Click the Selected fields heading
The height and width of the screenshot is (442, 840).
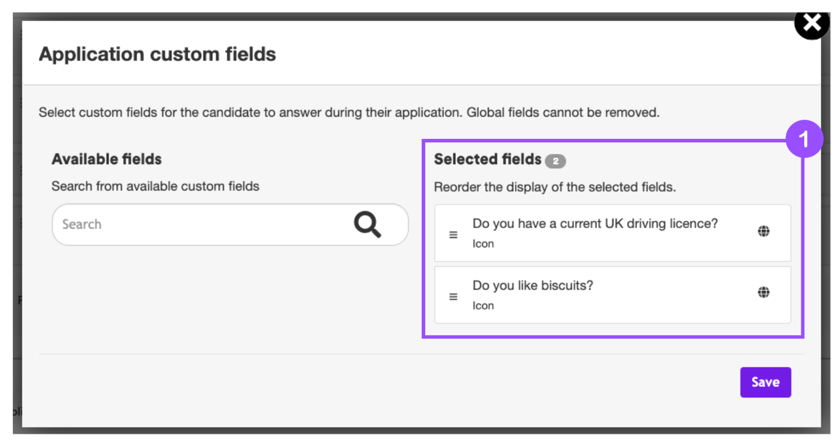(x=487, y=160)
